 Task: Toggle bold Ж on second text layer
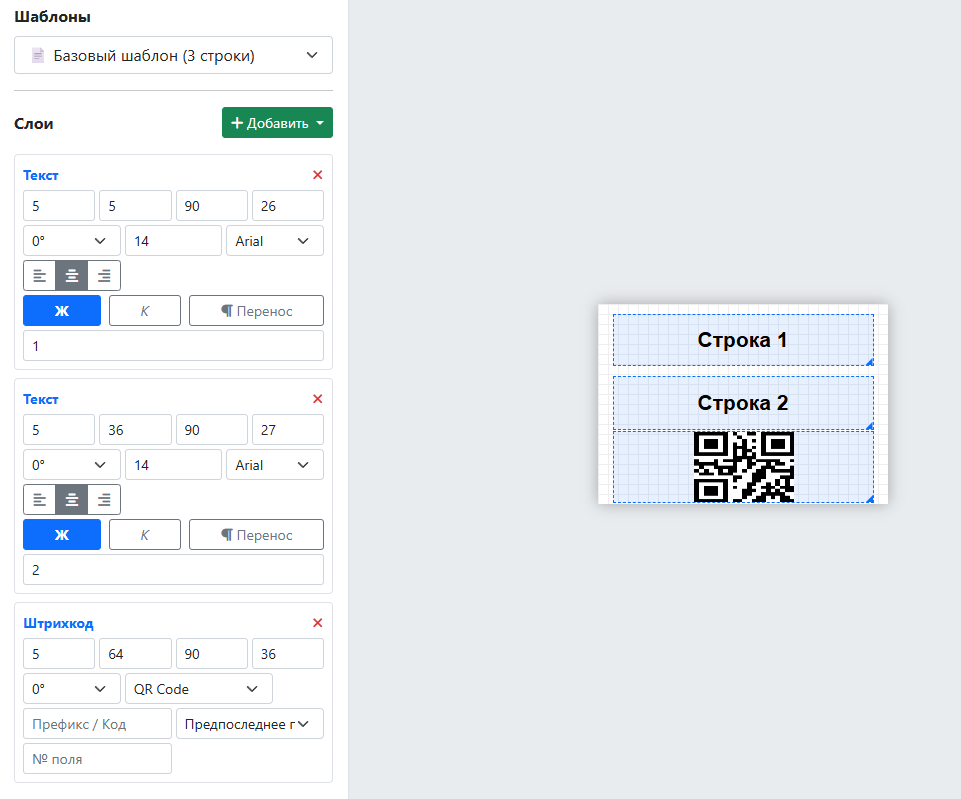[62, 535]
